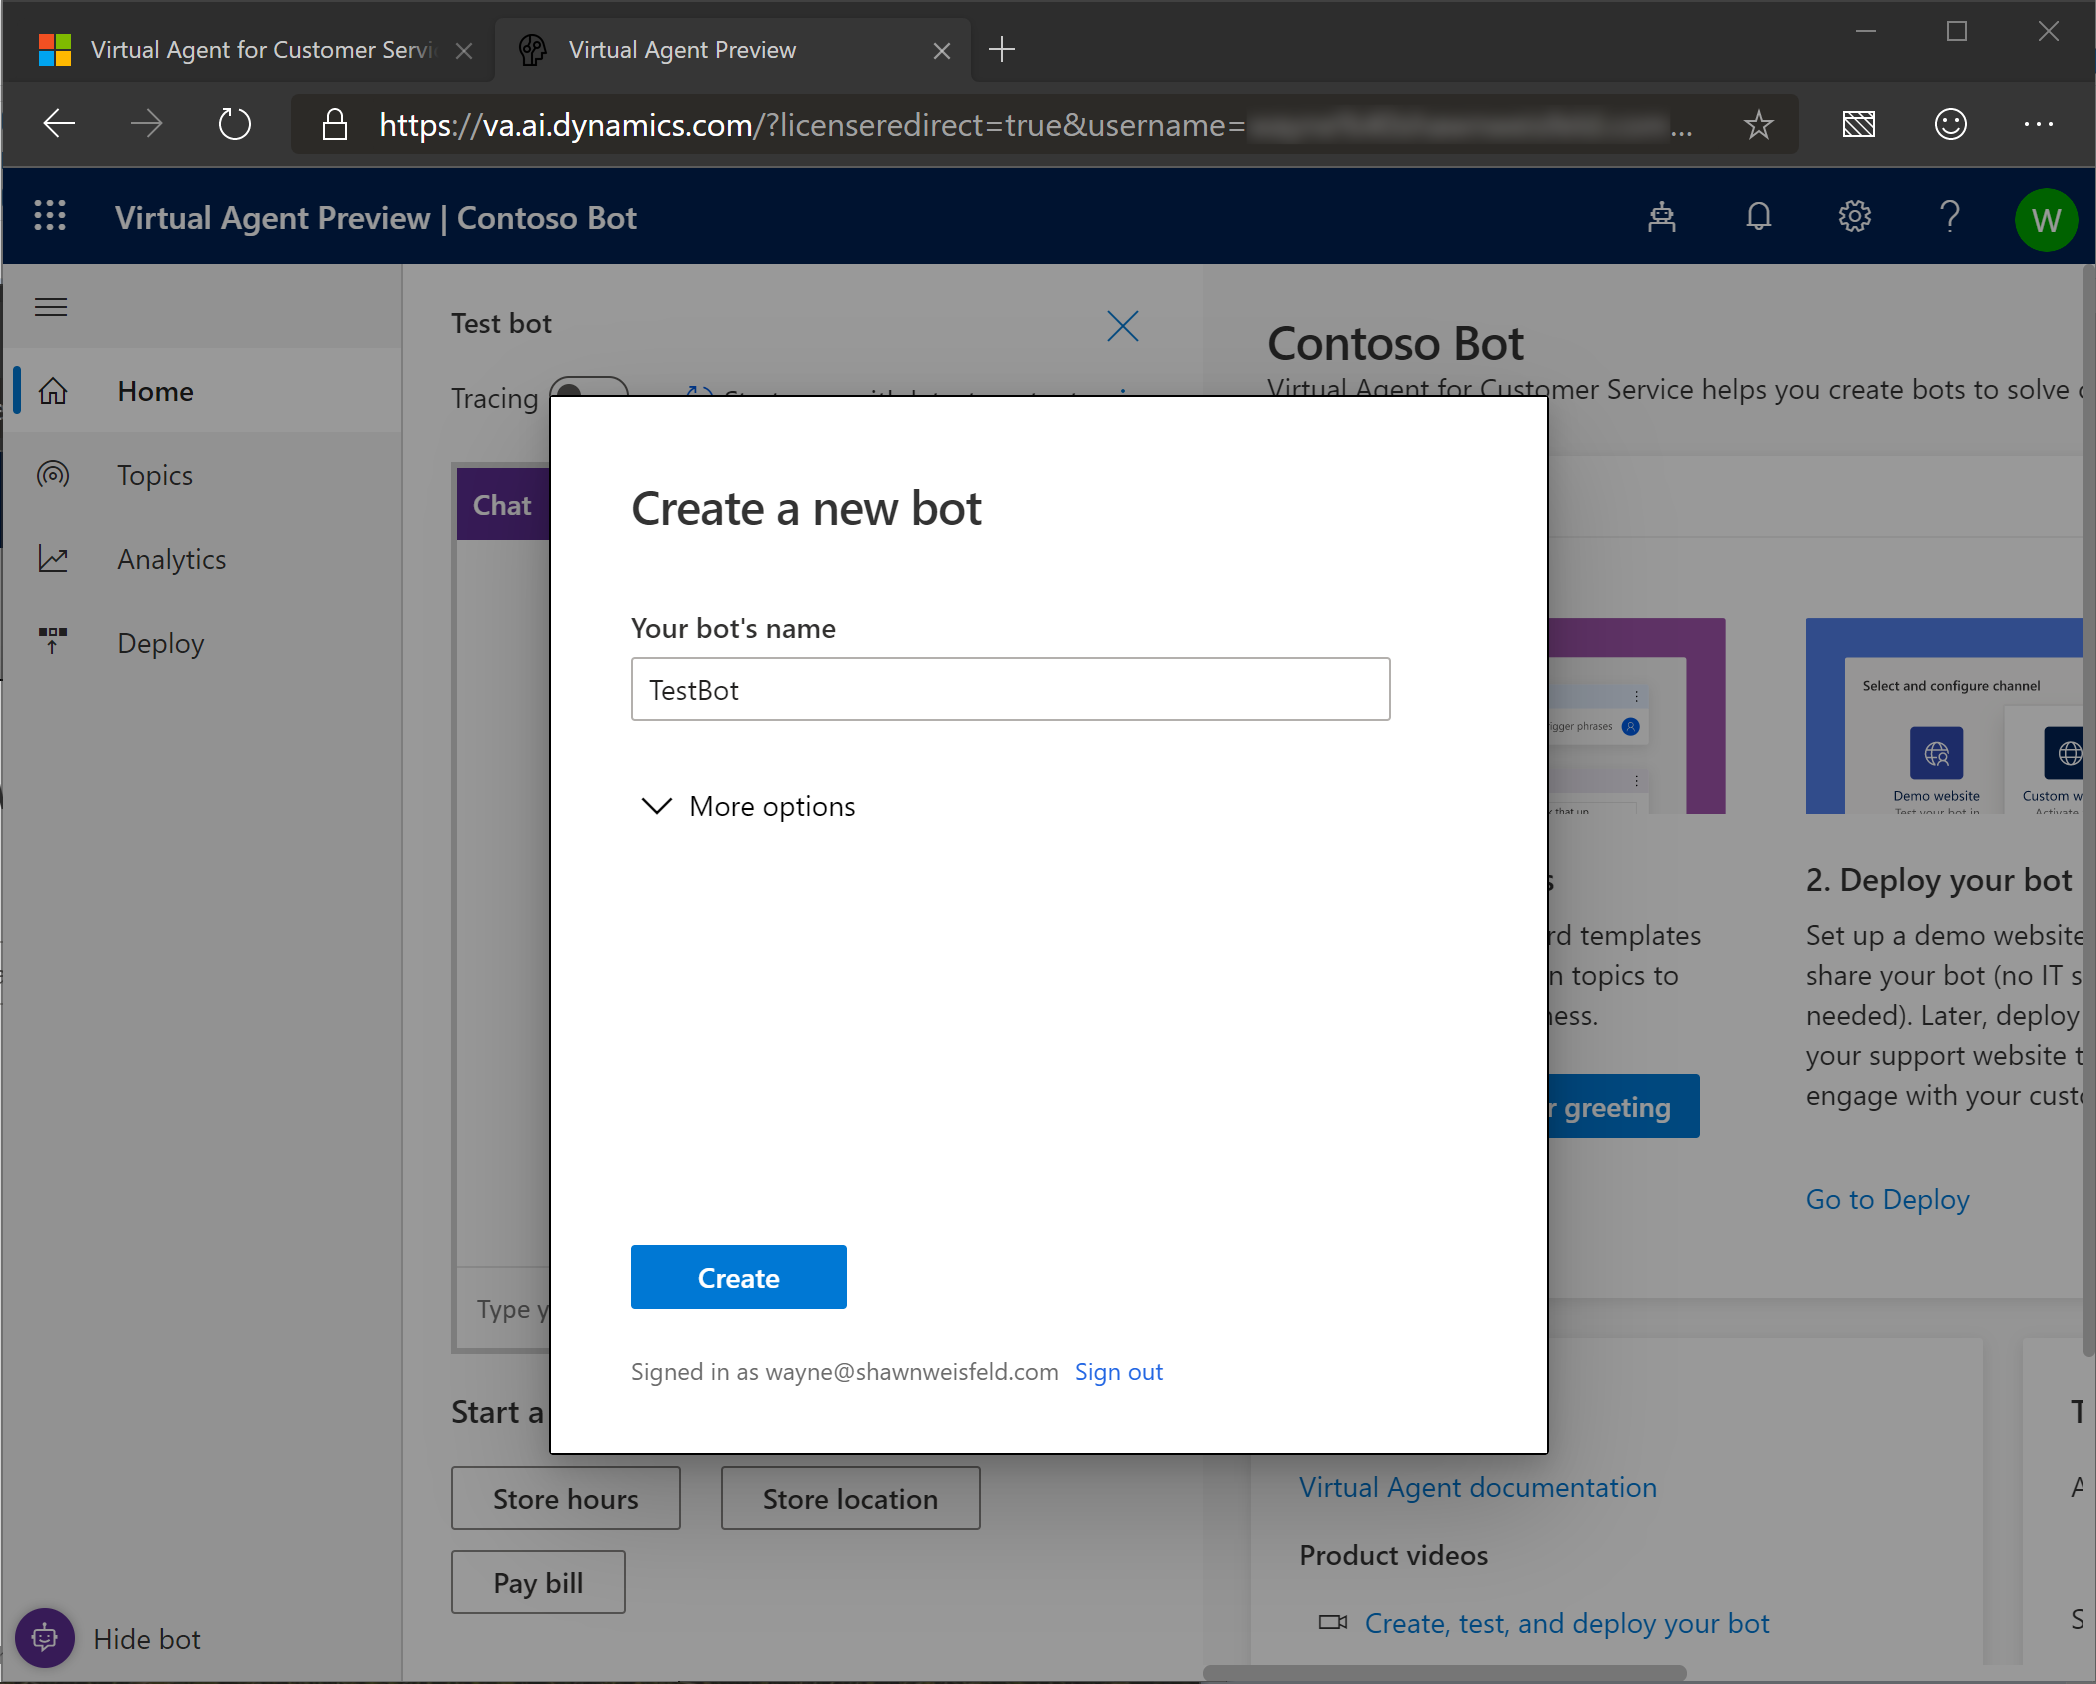Click the blue Create button
The image size is (2096, 1684).
coord(738,1277)
